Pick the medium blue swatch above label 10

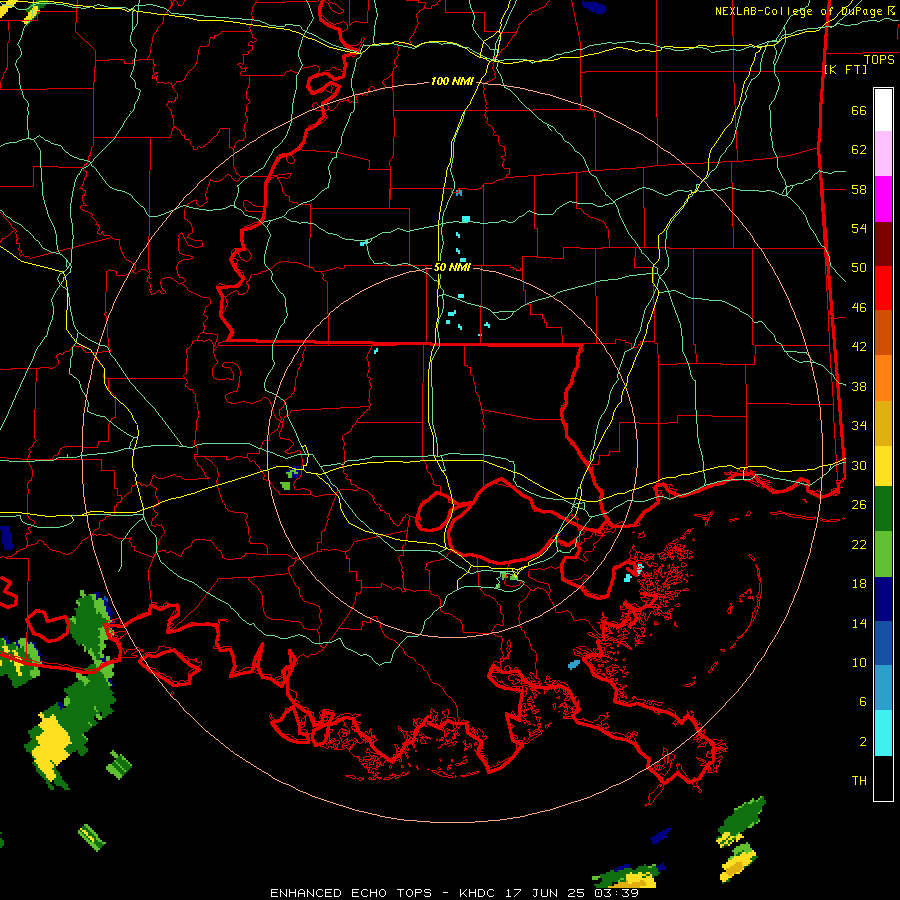pyautogui.click(x=883, y=643)
